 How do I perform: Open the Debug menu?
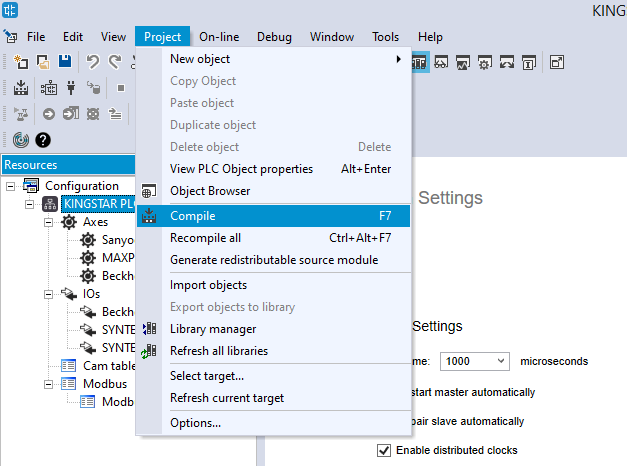point(274,37)
